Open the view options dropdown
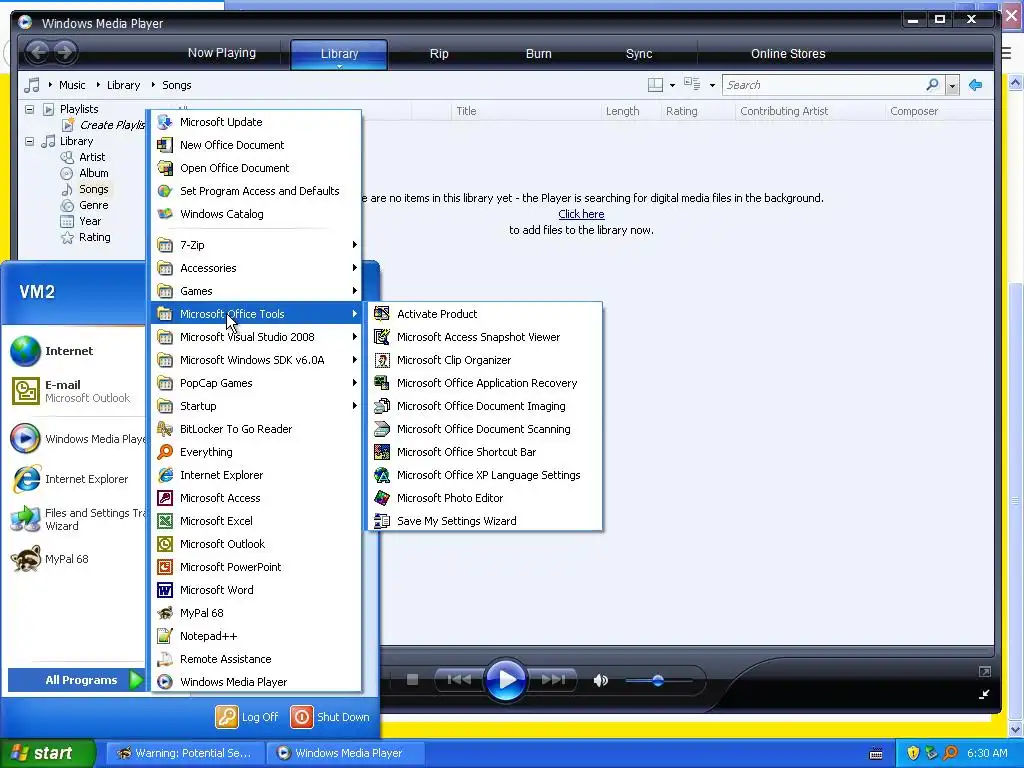This screenshot has height=768, width=1024. click(712, 86)
